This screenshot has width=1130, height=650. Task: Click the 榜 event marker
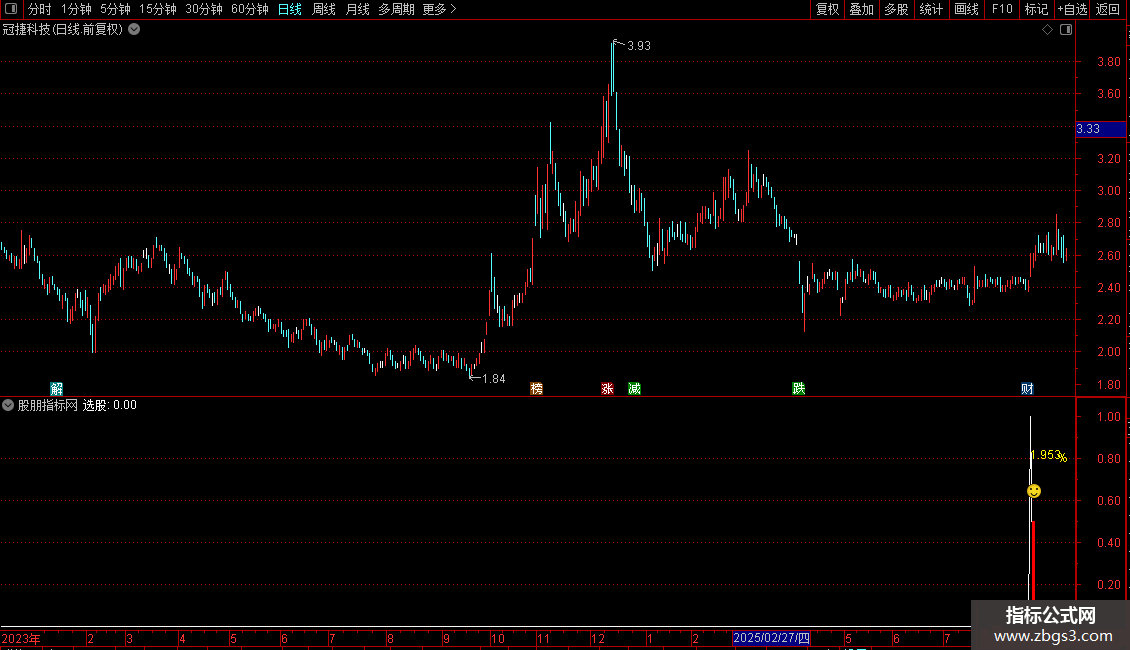(x=536, y=389)
